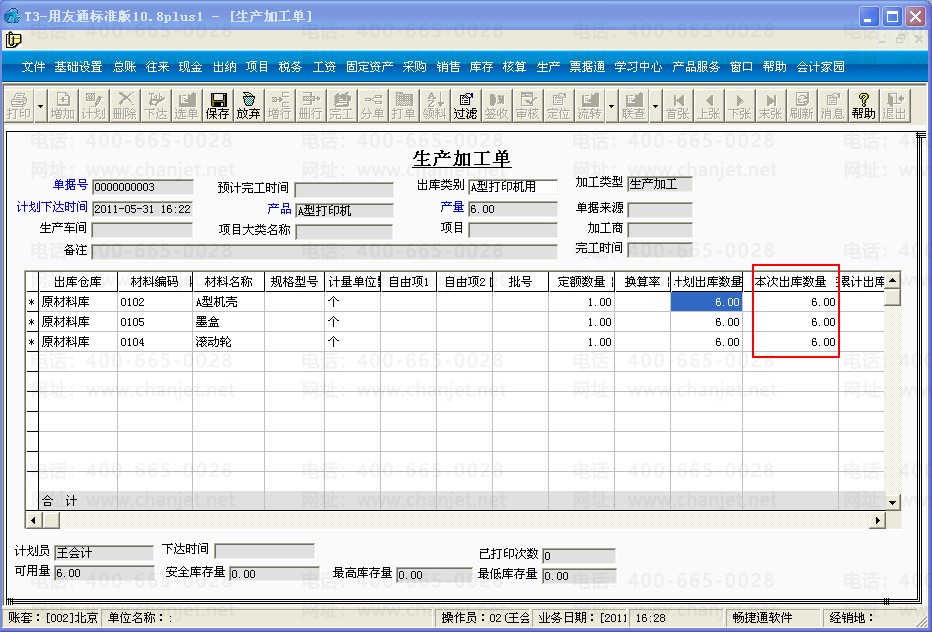Go to last record with 末张
Screen dimensions: 932x632
tap(770, 105)
